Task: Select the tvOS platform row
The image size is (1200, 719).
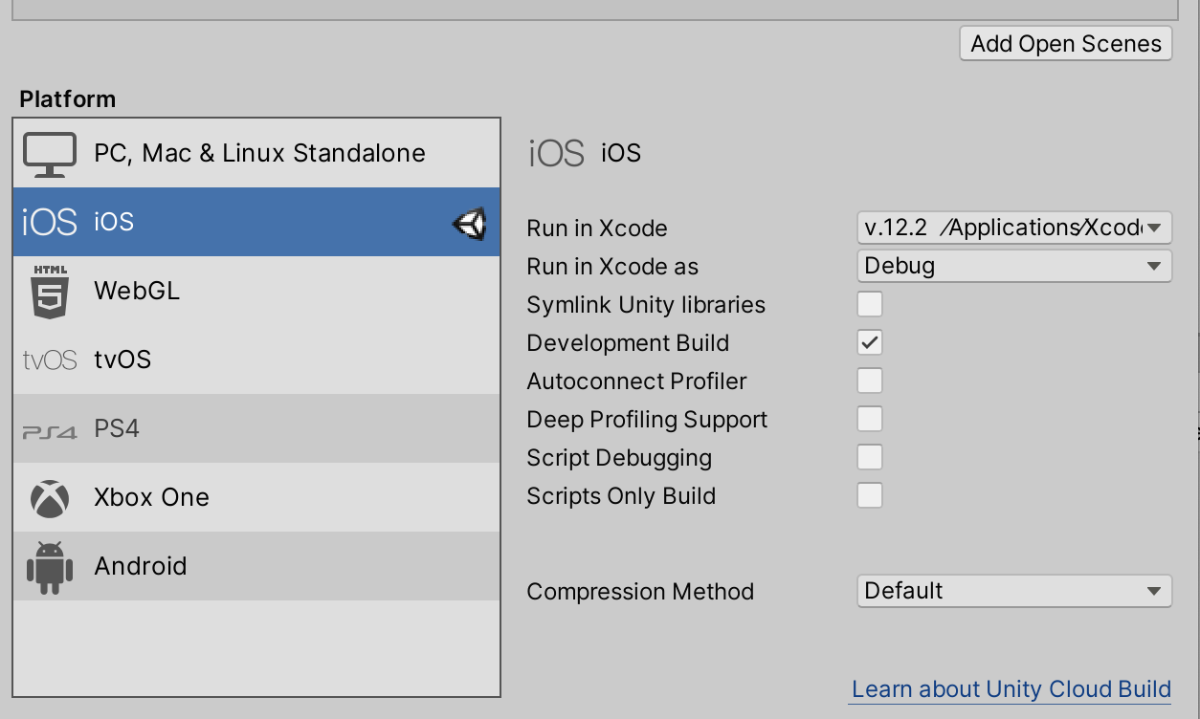Action: point(257,360)
